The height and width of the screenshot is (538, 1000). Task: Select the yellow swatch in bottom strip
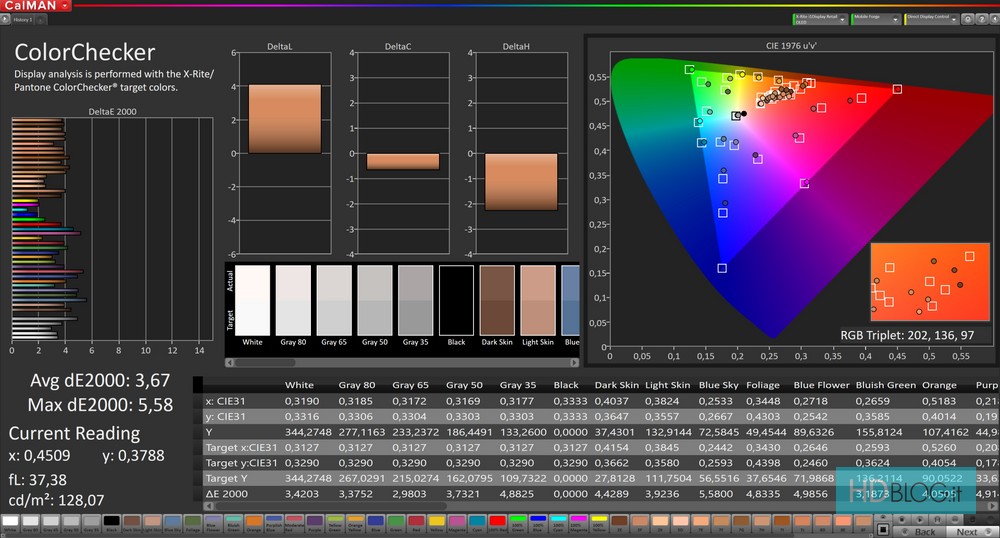(x=436, y=521)
